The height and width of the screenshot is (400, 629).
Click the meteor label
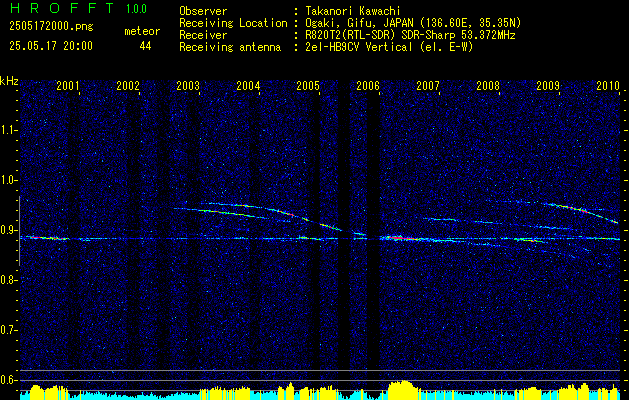tap(142, 32)
